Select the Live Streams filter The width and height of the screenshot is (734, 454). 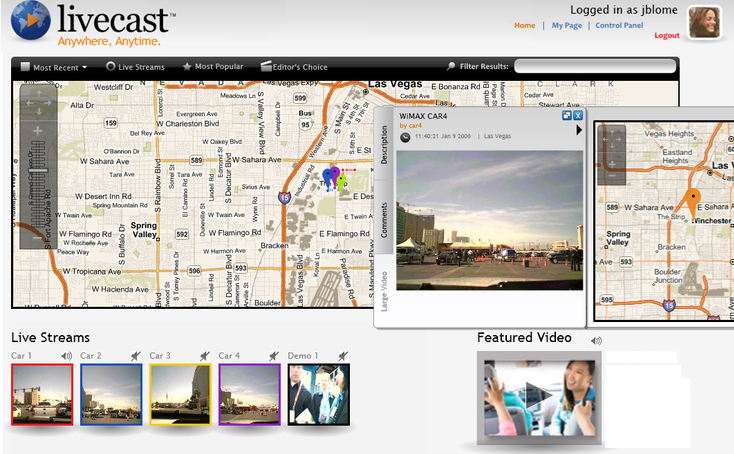135,66
